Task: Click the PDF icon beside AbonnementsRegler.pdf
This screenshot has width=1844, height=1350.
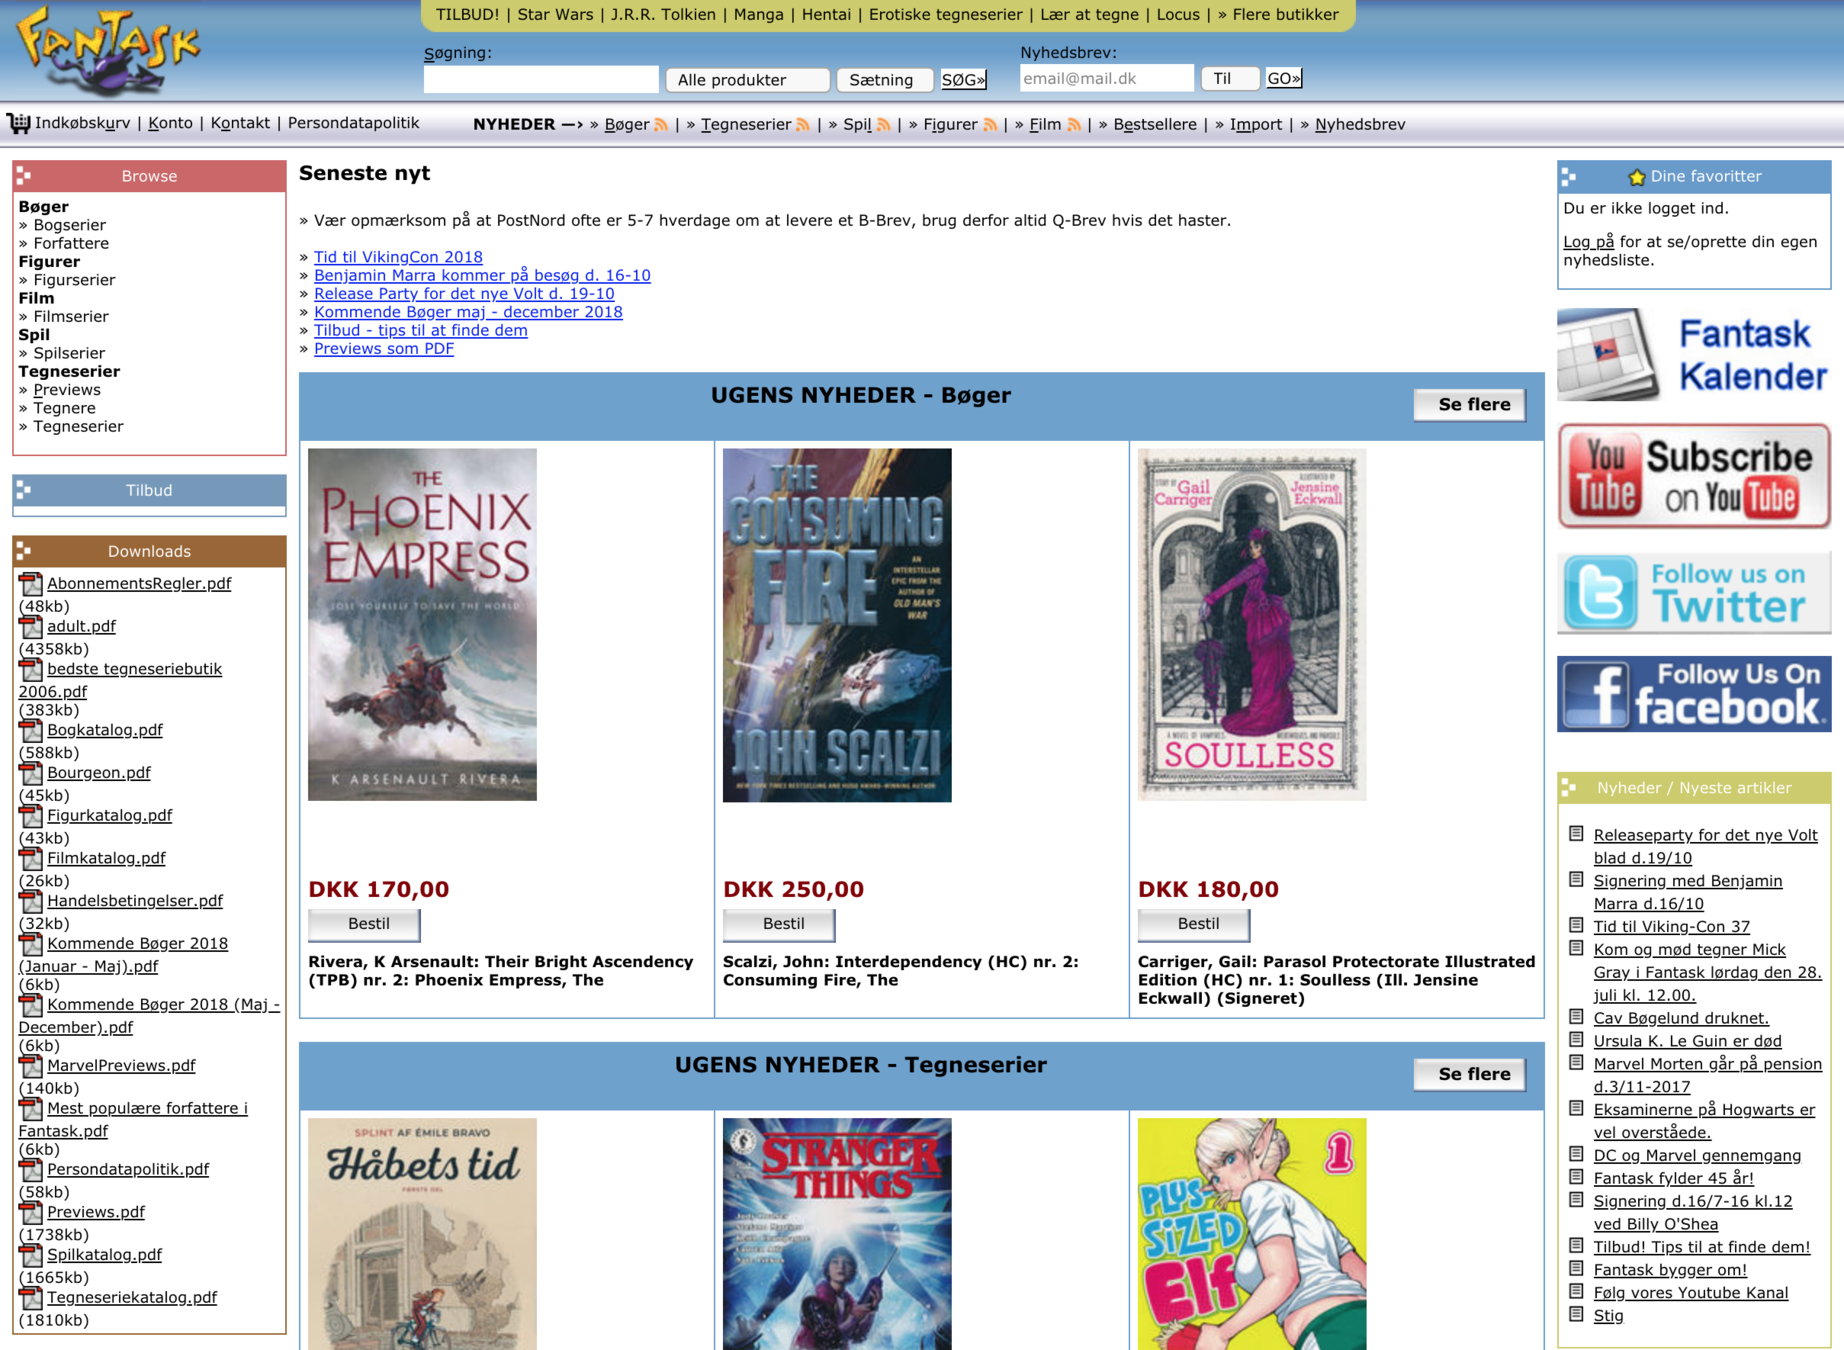Action: coord(31,583)
